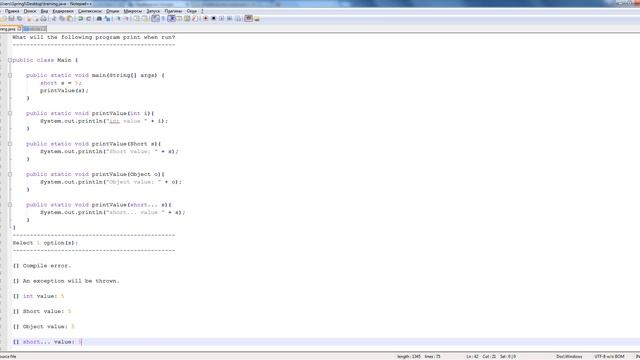Click the Playback macro icon

222,19
